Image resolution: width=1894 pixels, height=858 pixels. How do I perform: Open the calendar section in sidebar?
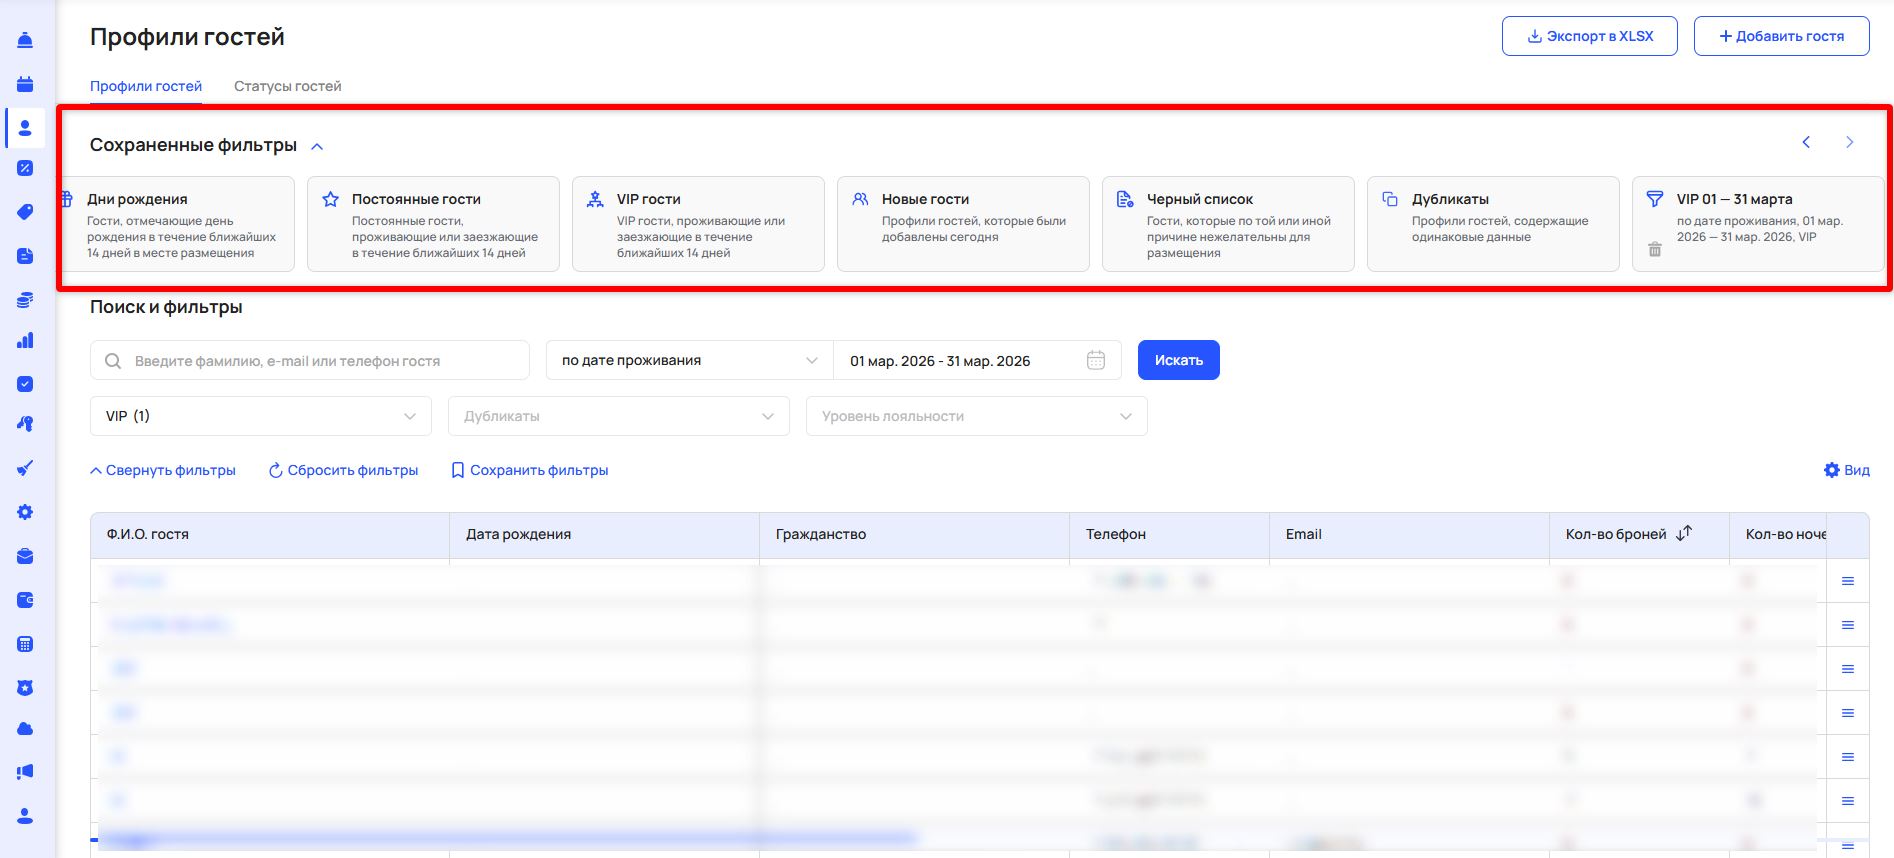coord(25,84)
